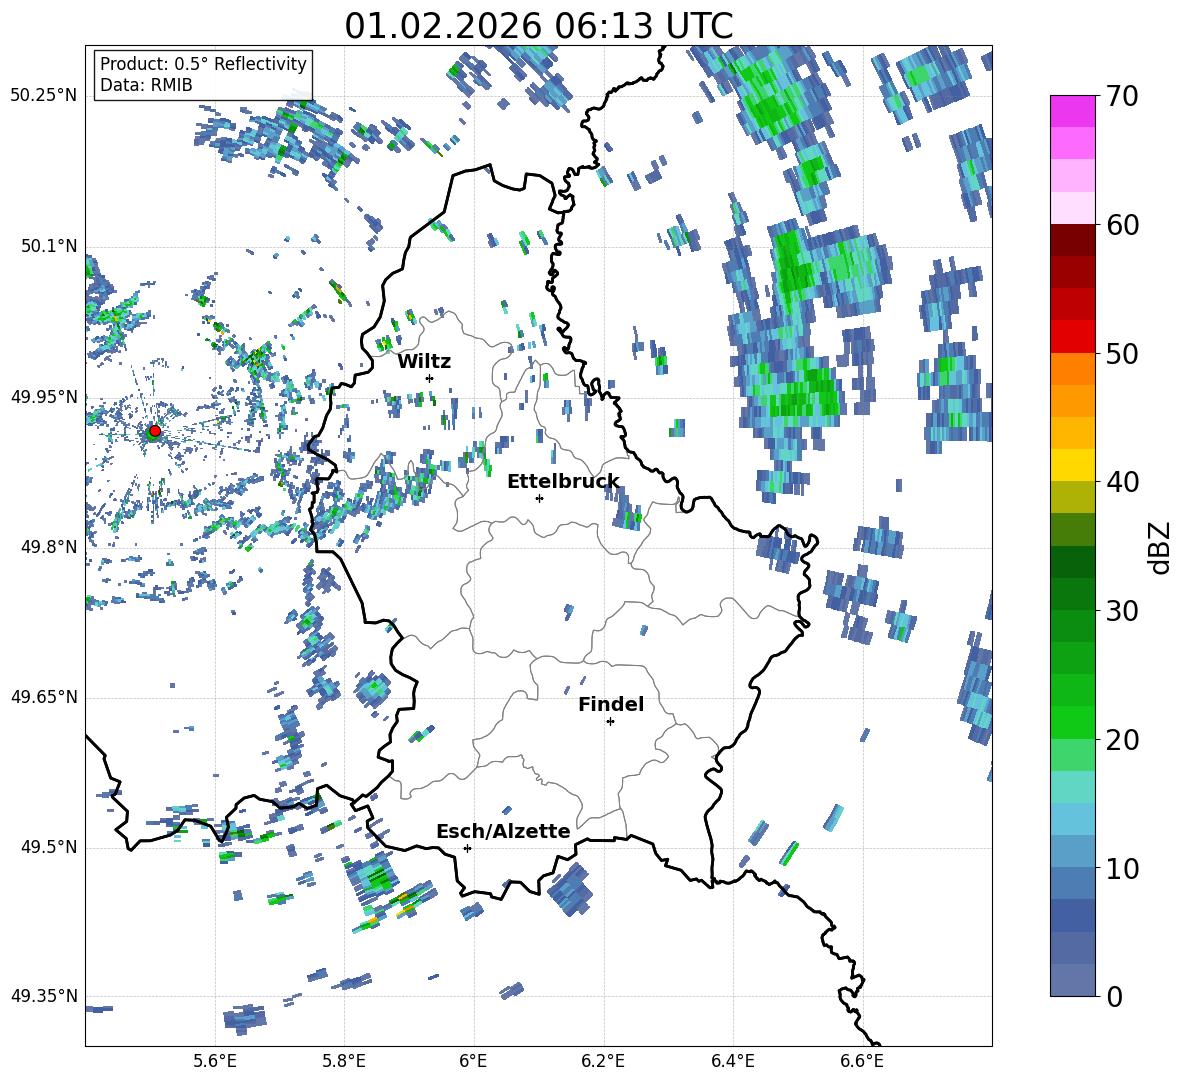Viewport: 1184px width, 1081px height.
Task: Click the Esch/Alzette station cross marker
Action: click(467, 848)
